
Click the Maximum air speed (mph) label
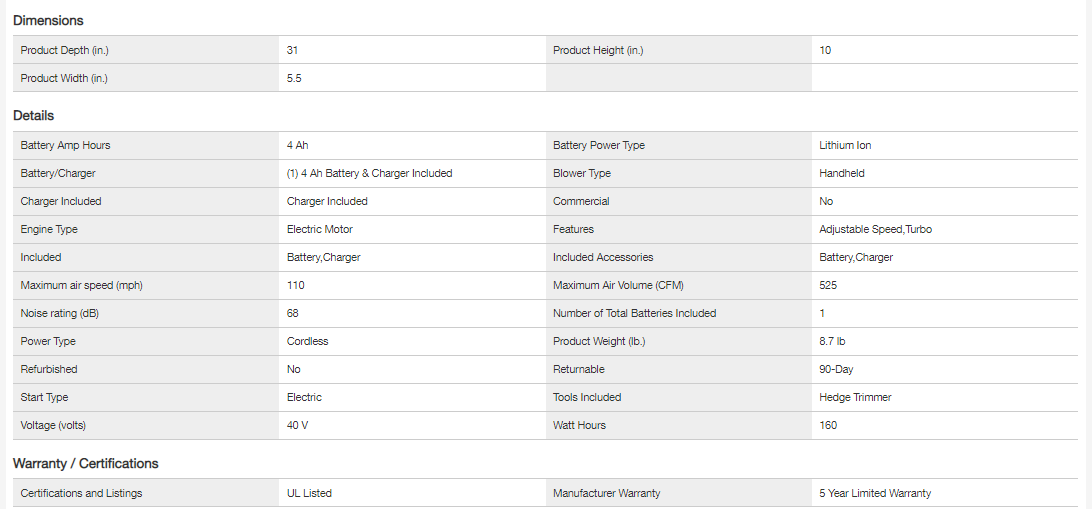[x=81, y=285]
